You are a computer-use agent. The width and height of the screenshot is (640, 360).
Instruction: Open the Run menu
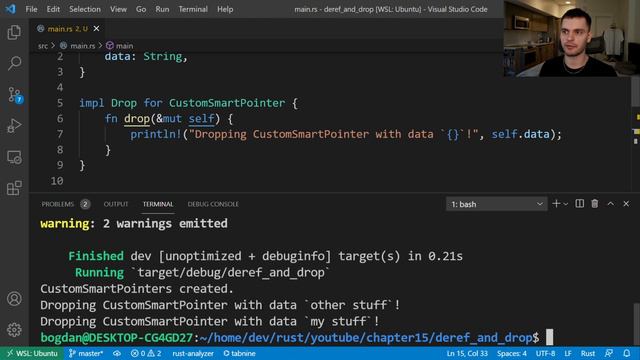pos(162,9)
